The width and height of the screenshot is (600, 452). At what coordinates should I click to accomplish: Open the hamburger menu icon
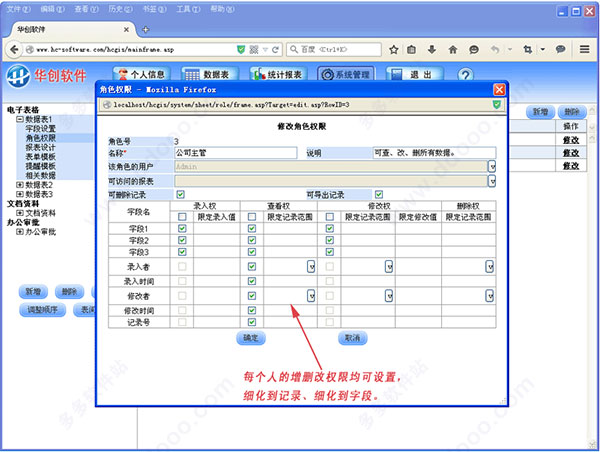(584, 49)
